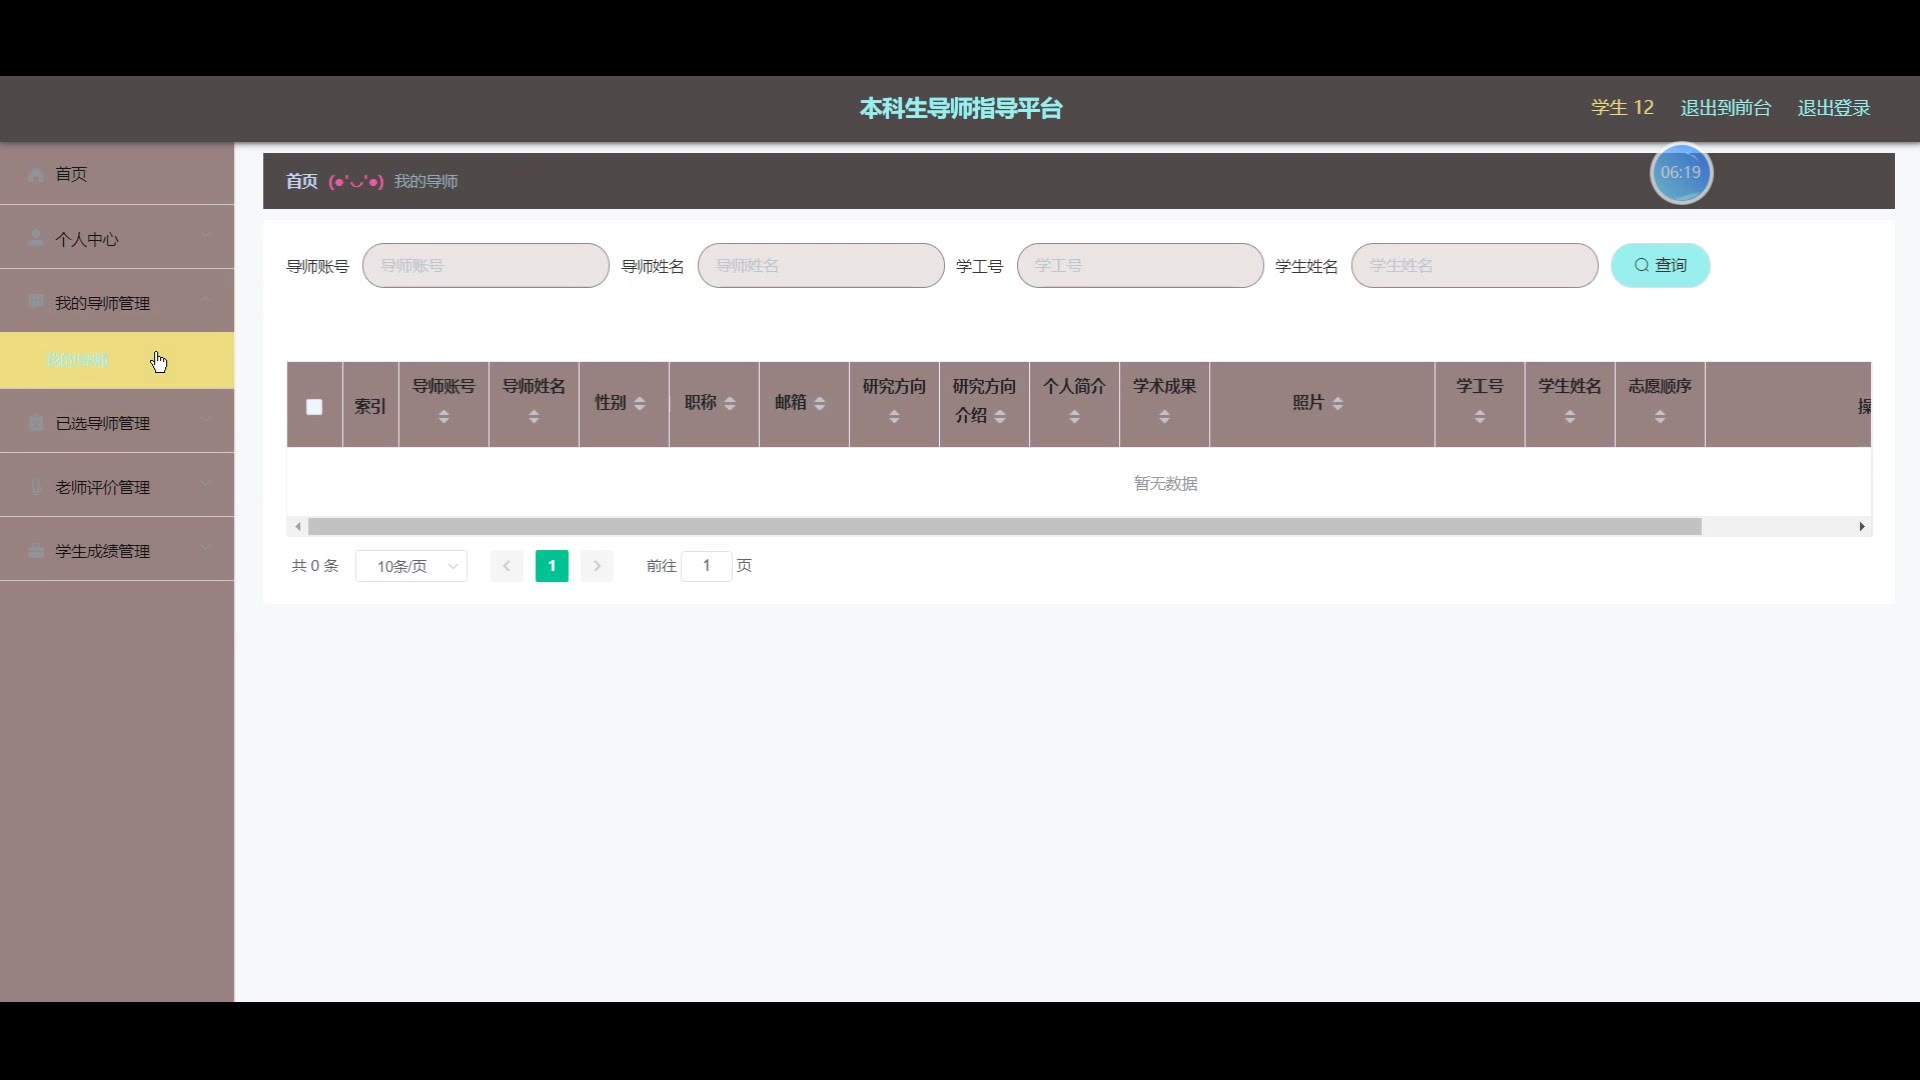1920x1080 pixels.
Task: Click the right arrow of horizontal scrollbar
Action: click(1862, 526)
